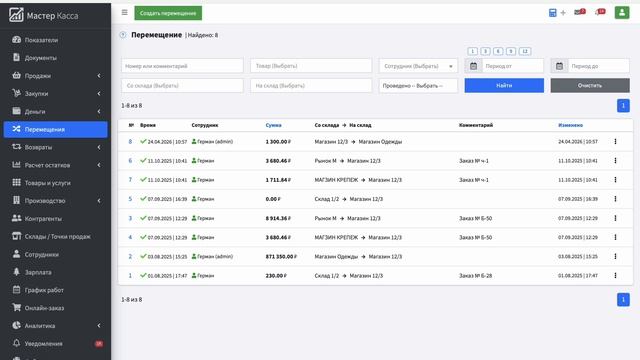Click the grey Очистить button
Image resolution: width=640 pixels, height=360 pixels.
point(590,86)
